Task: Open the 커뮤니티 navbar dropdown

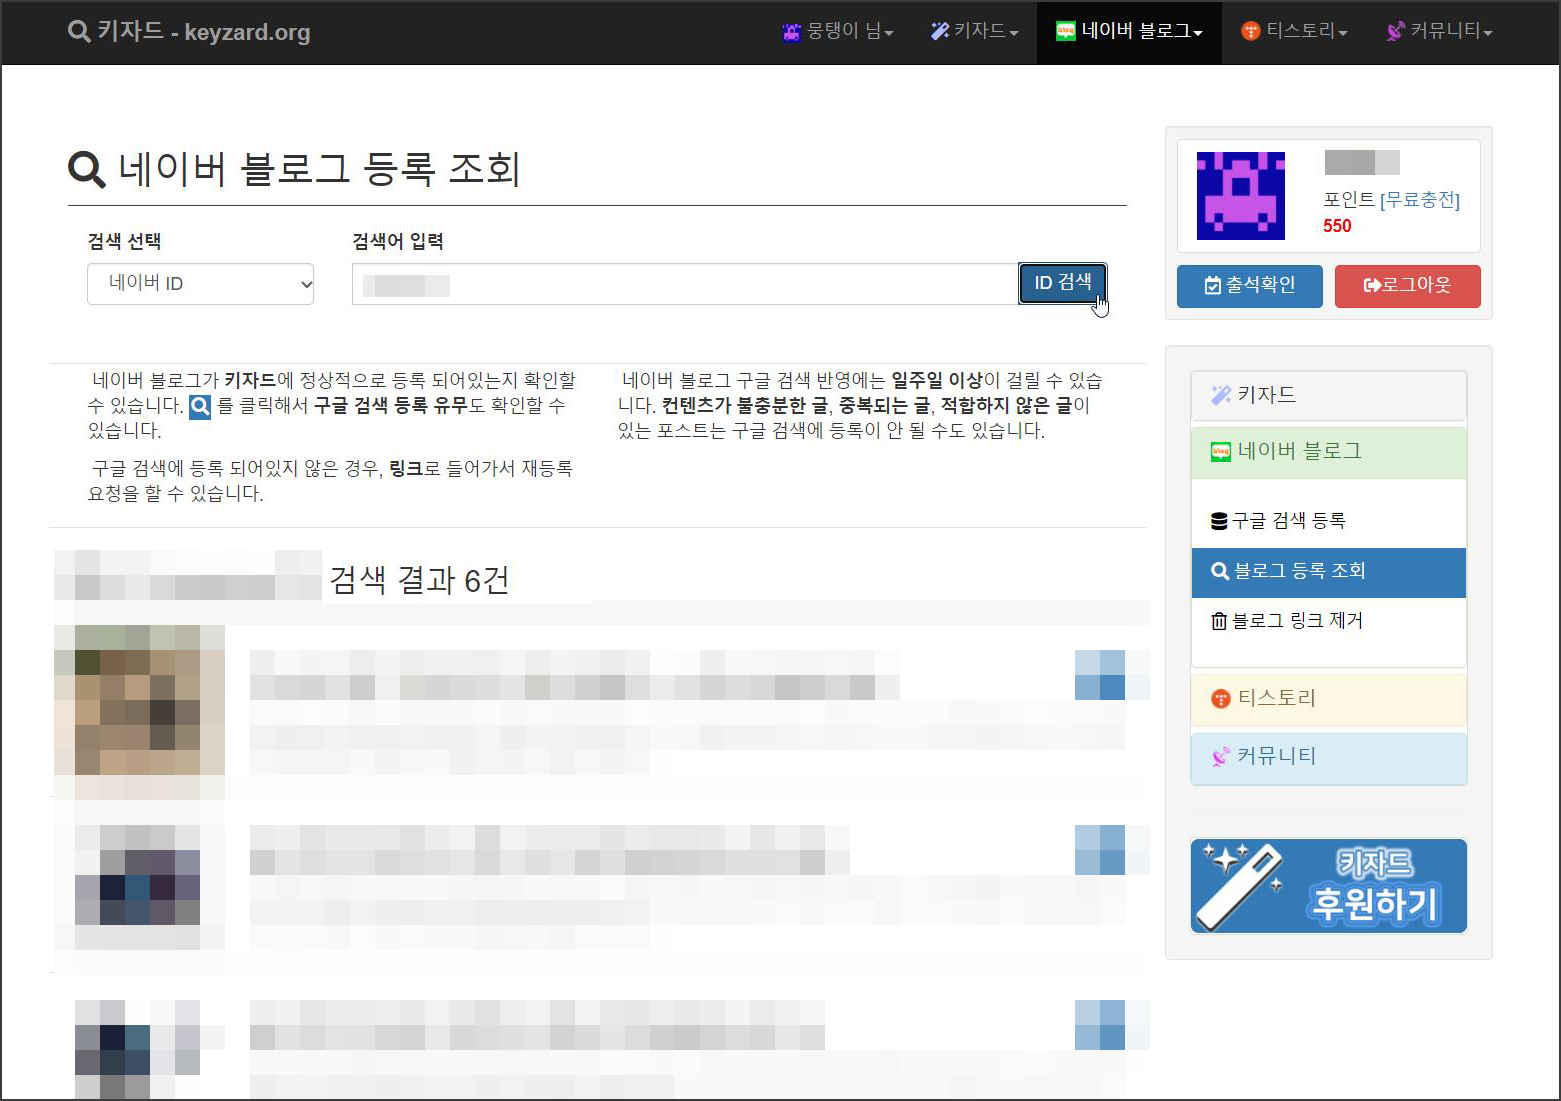Action: coord(1439,31)
